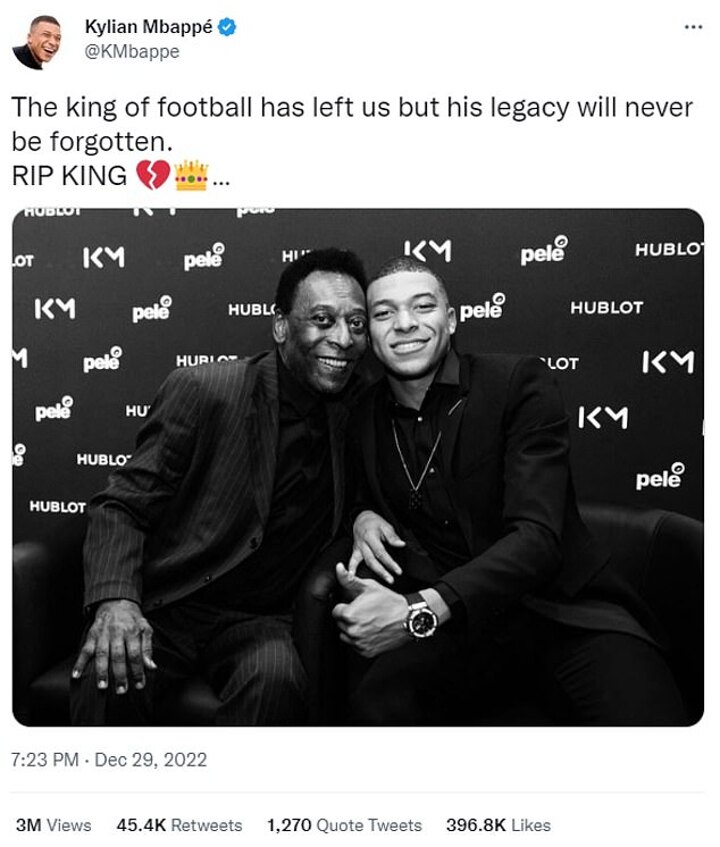Click the Dec 29, 2022 date

(x=151, y=760)
